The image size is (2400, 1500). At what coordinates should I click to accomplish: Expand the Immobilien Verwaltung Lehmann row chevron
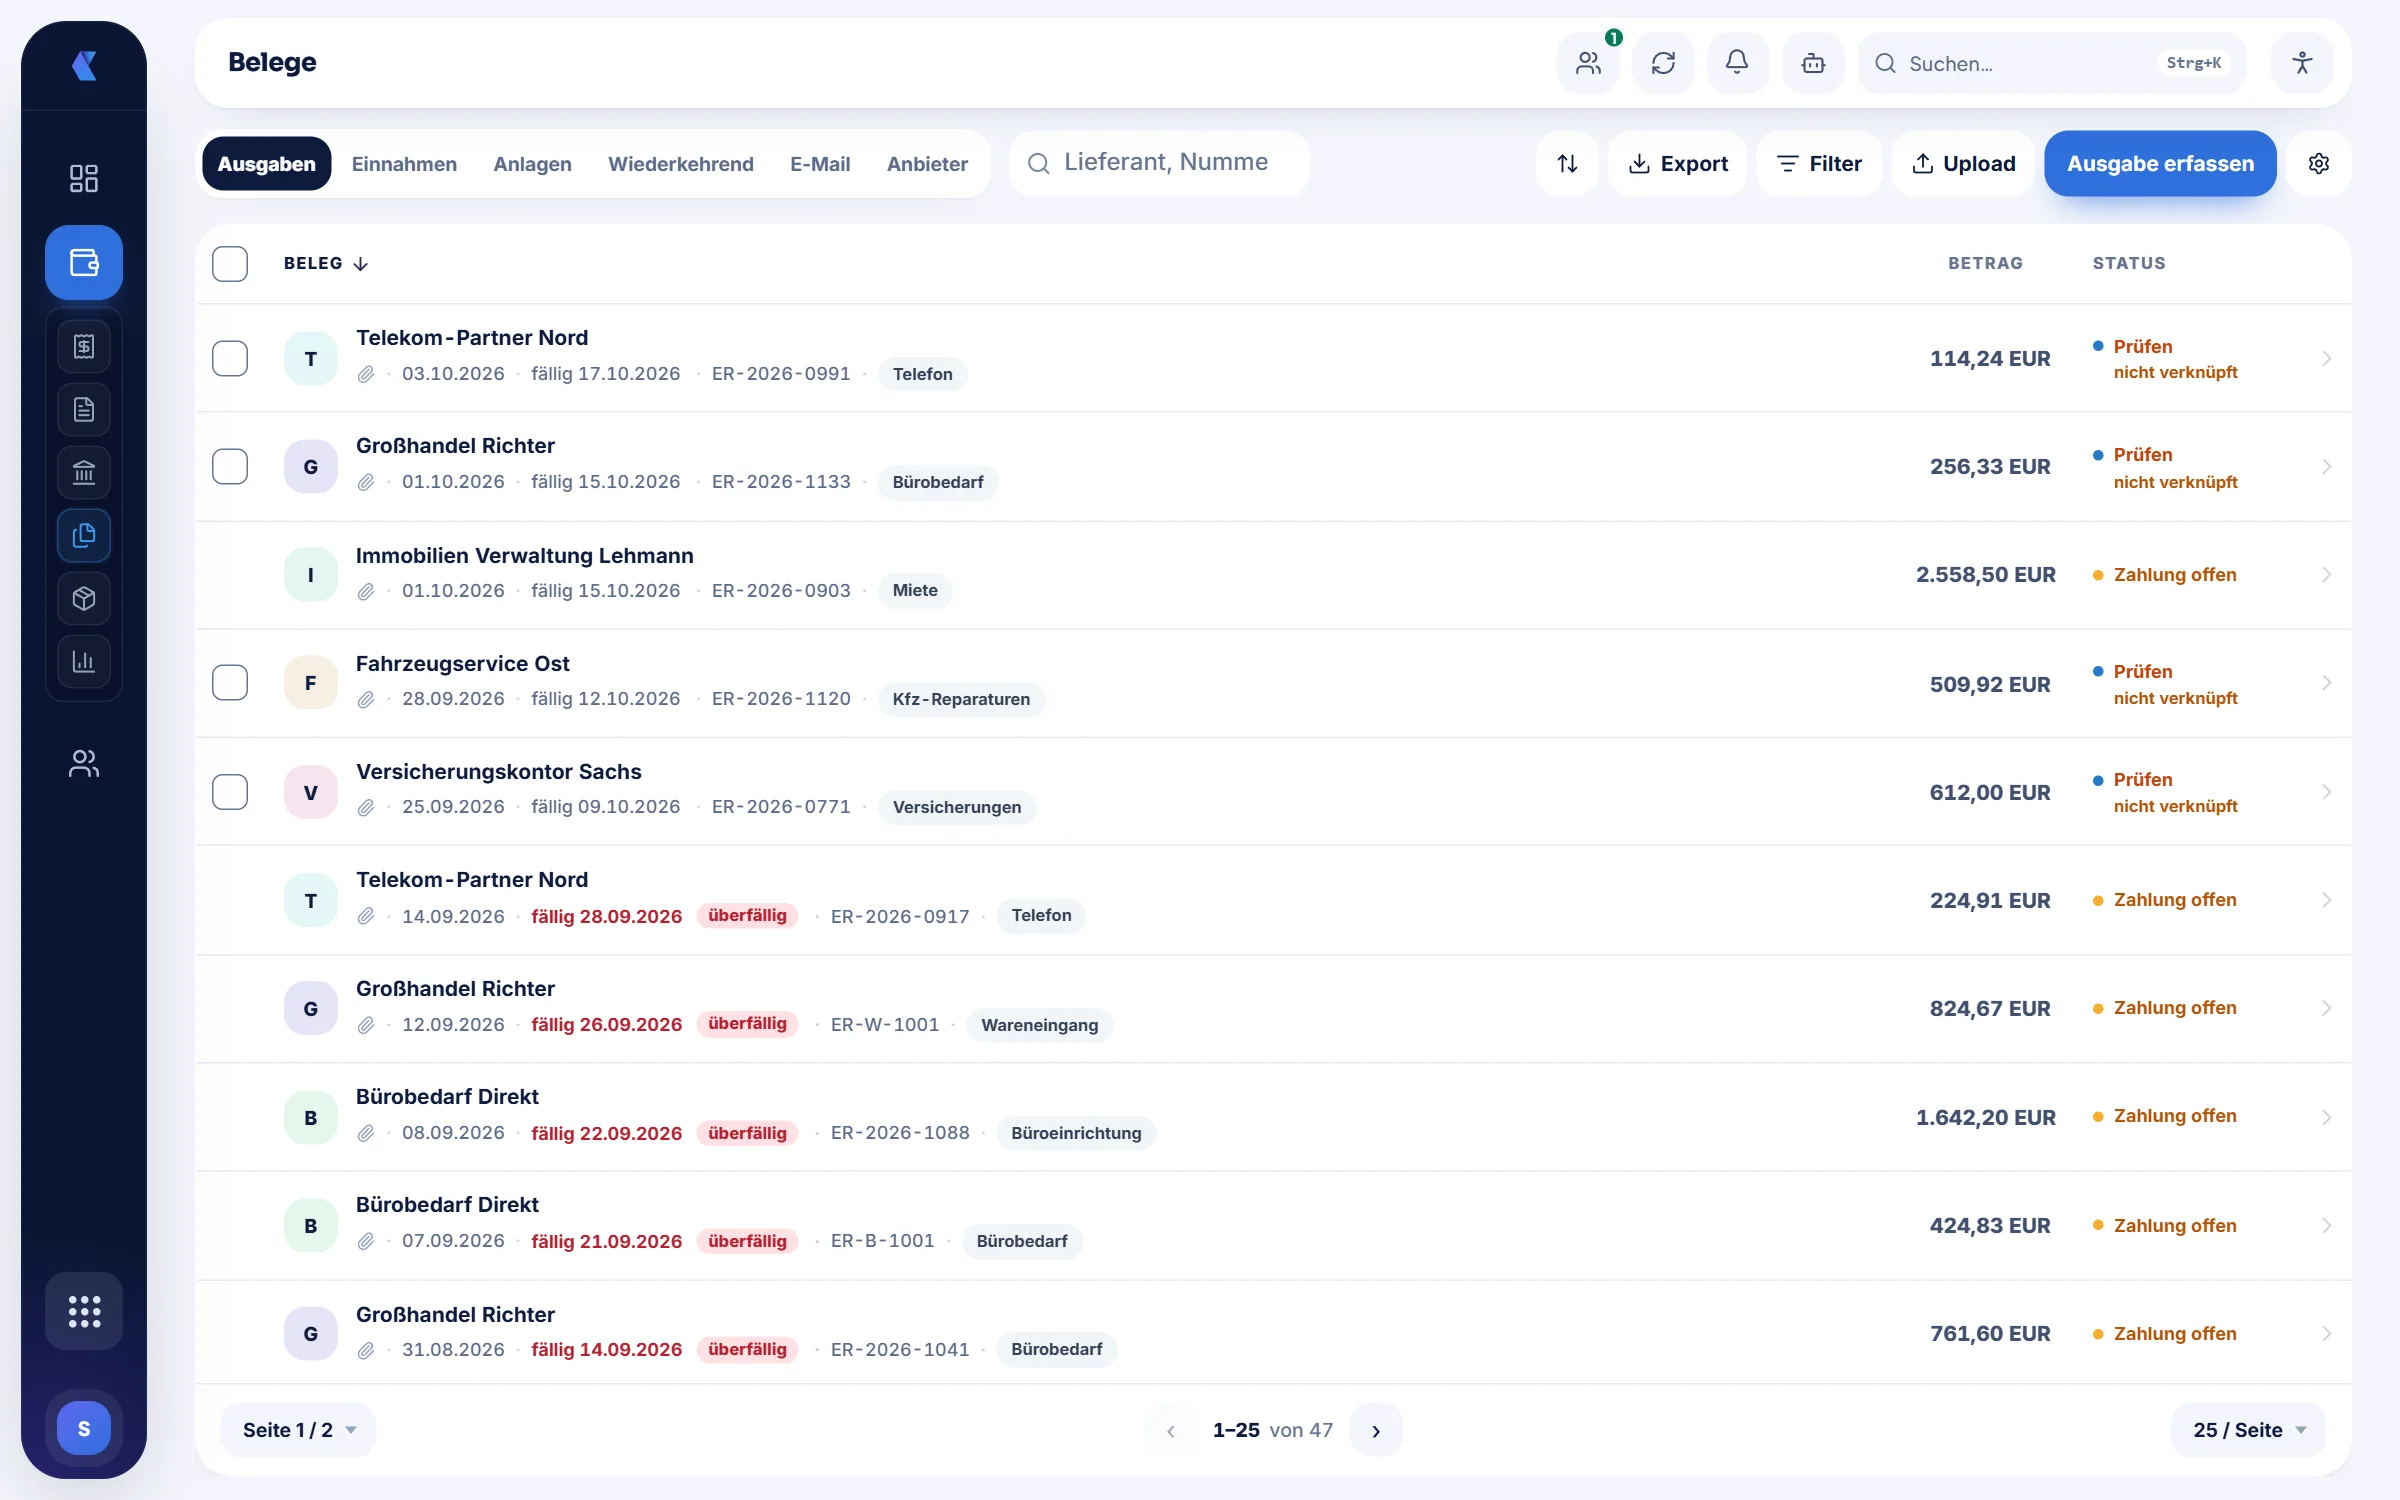(x=2326, y=575)
